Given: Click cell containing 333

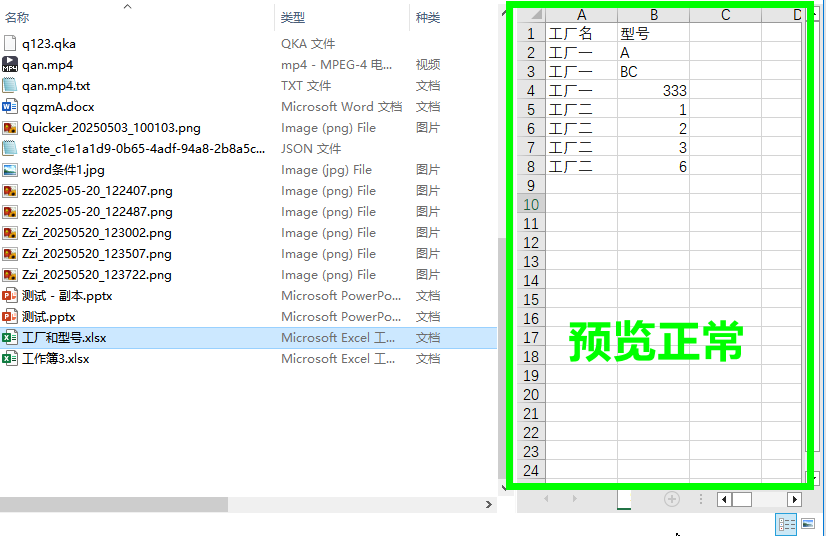Looking at the screenshot, I should coord(654,91).
